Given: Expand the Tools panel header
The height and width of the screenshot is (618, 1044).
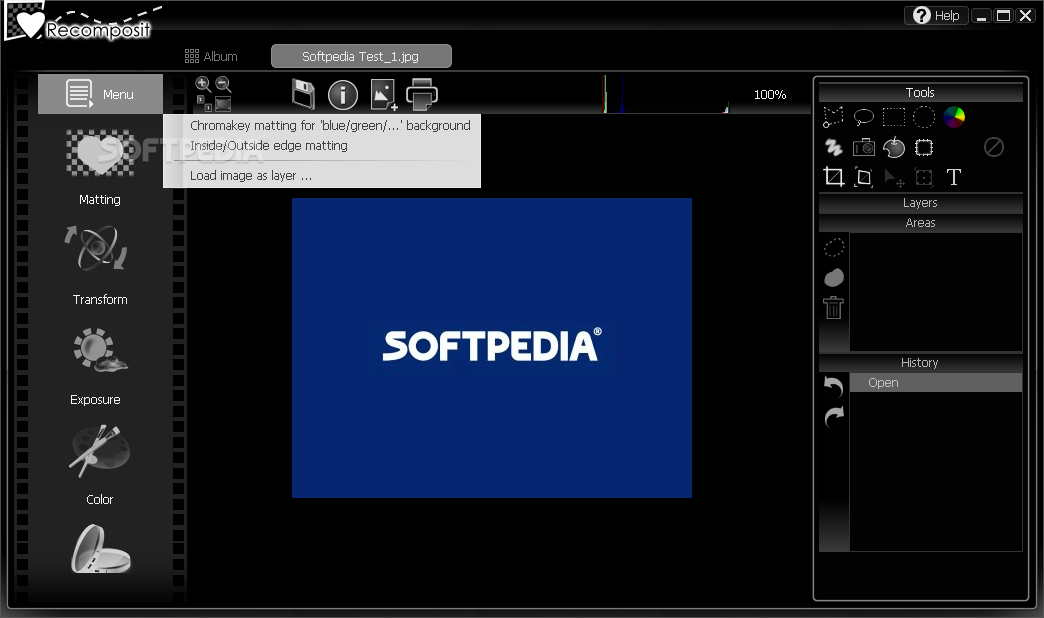Looking at the screenshot, I should (921, 92).
